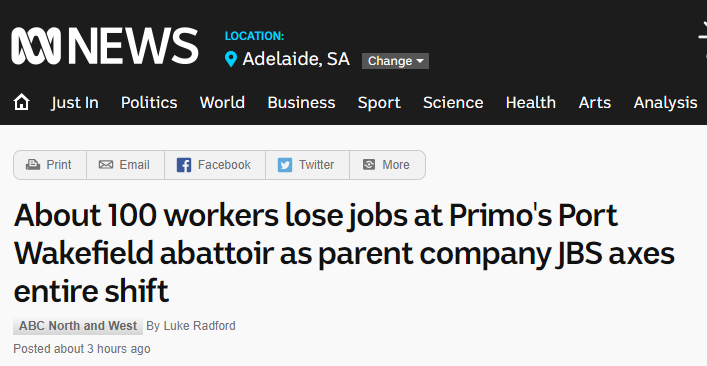Go to the World news tab
Screen dimensions: 707x366
pos(222,103)
